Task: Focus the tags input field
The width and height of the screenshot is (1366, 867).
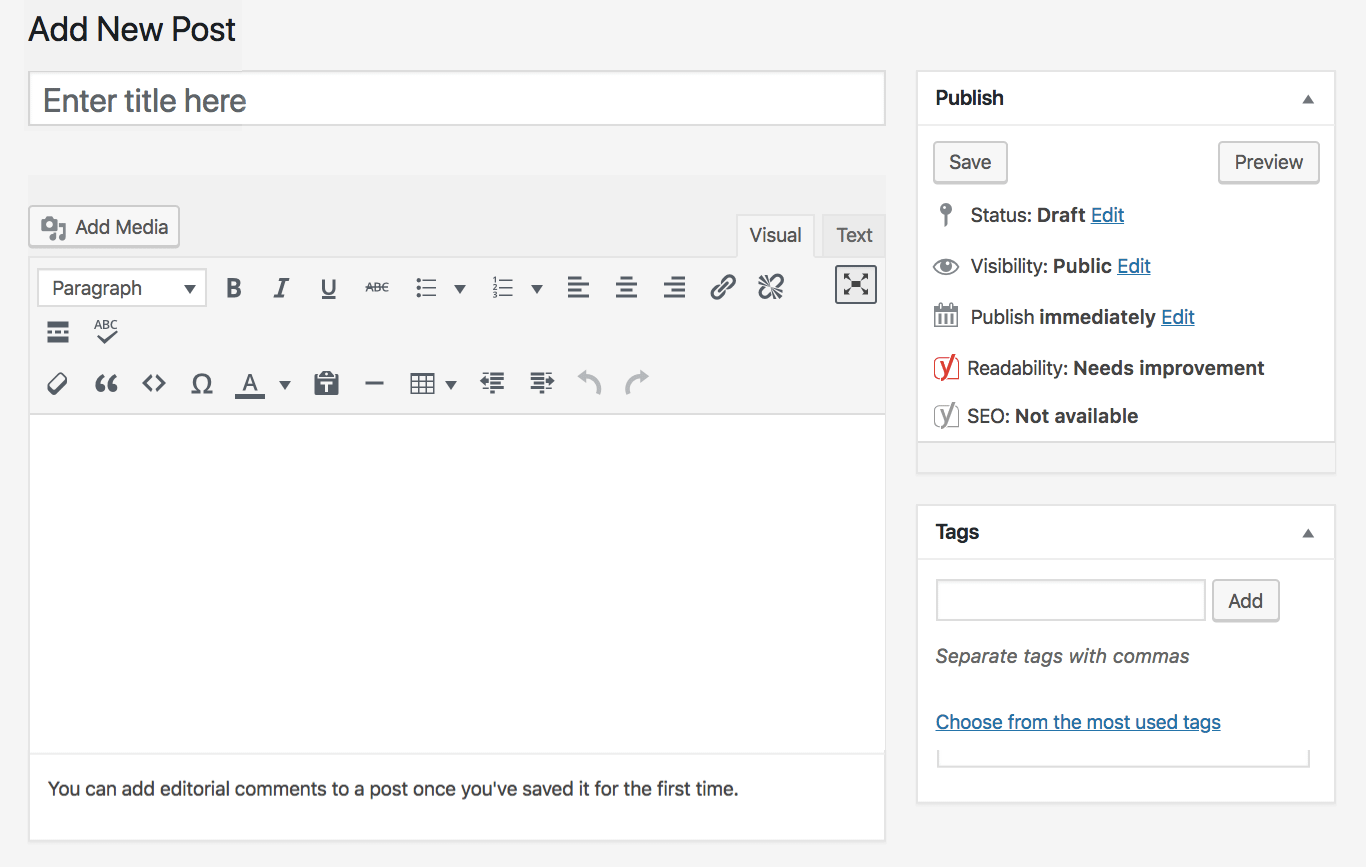Action: 1071,600
